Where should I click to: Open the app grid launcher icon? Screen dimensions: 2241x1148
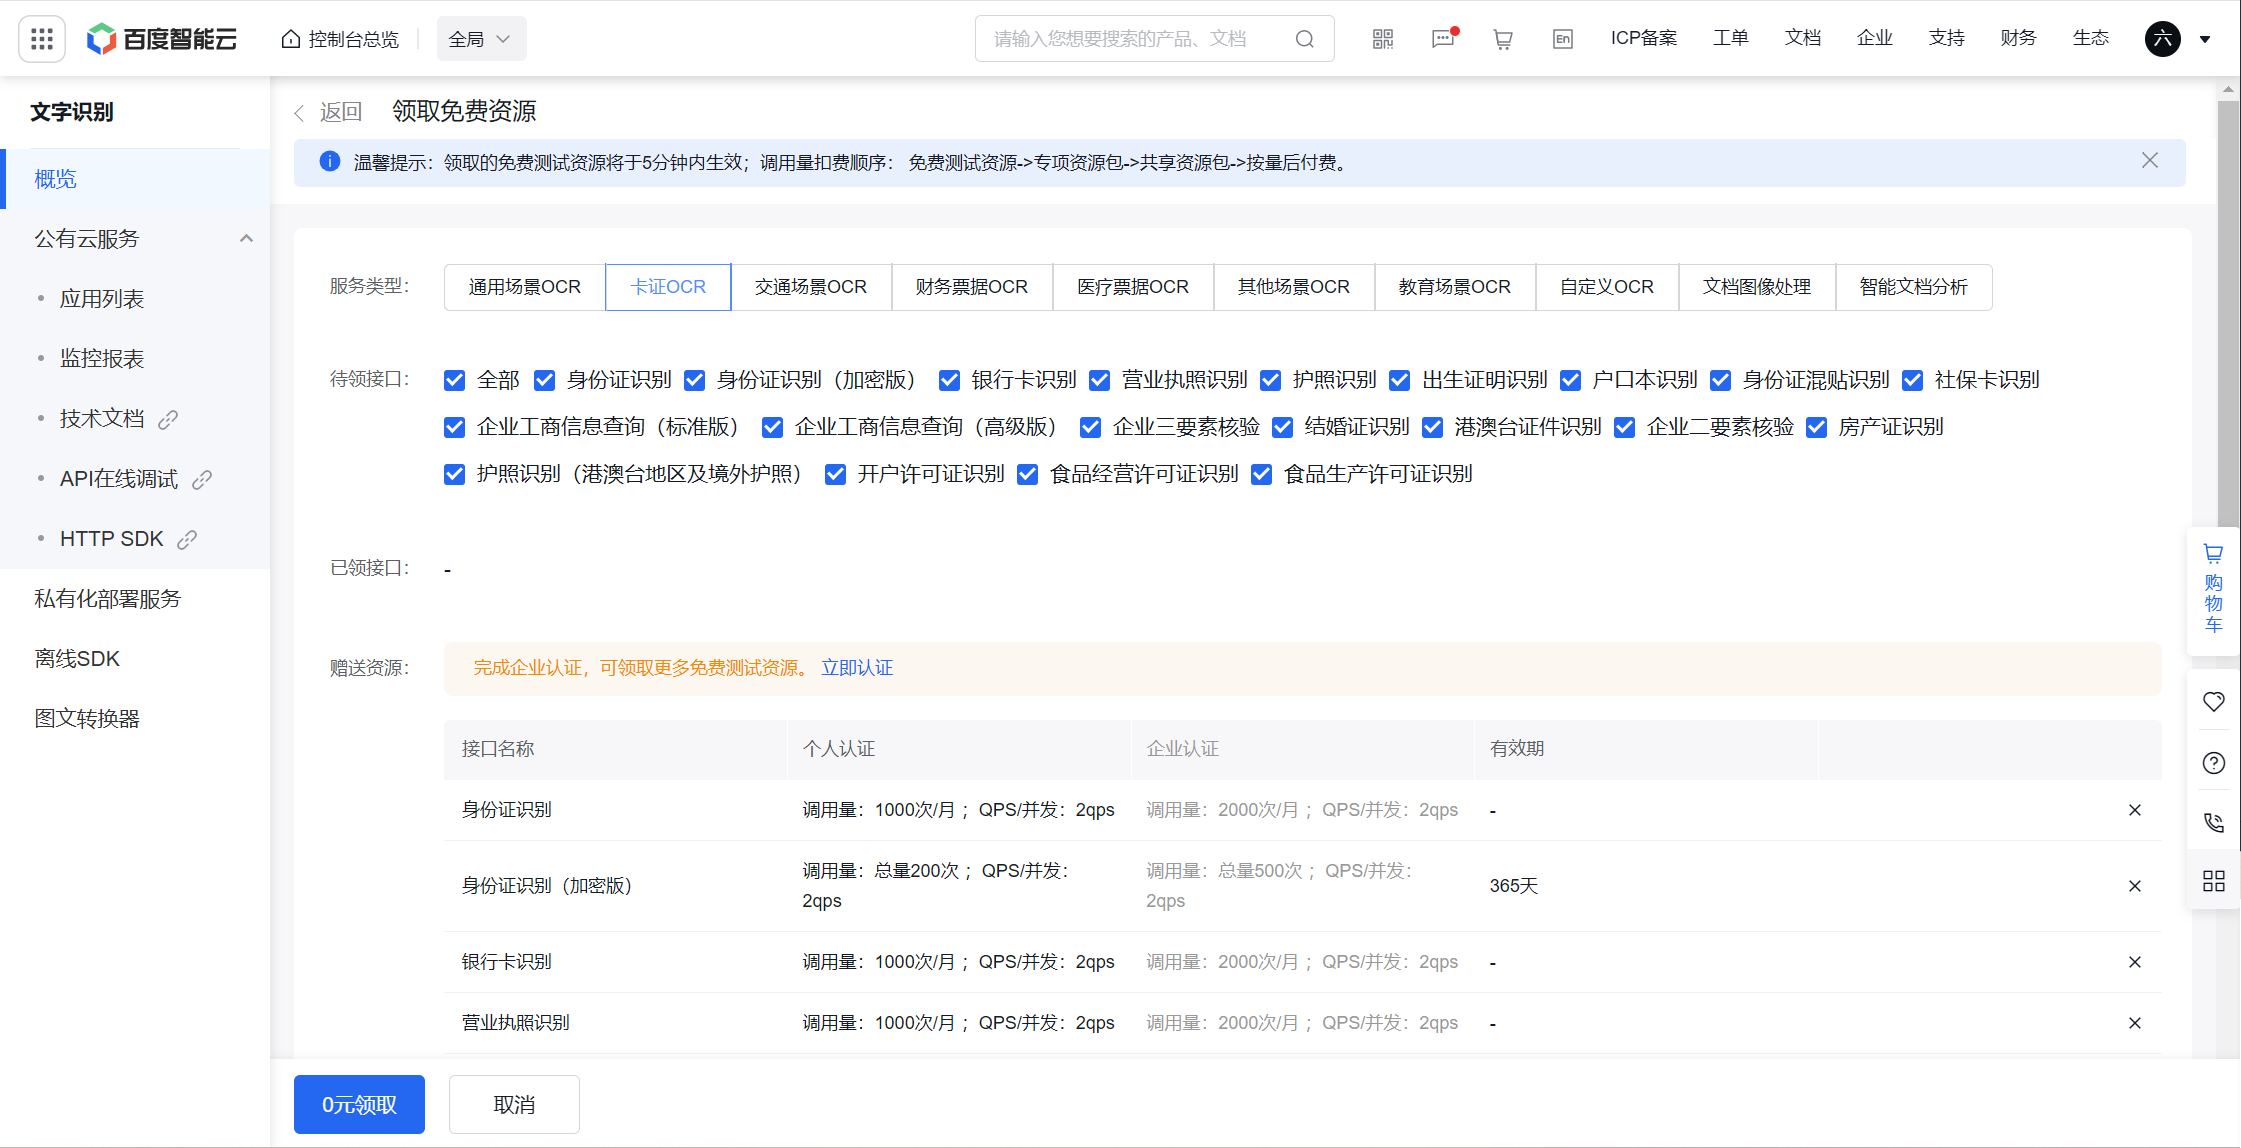(42, 39)
